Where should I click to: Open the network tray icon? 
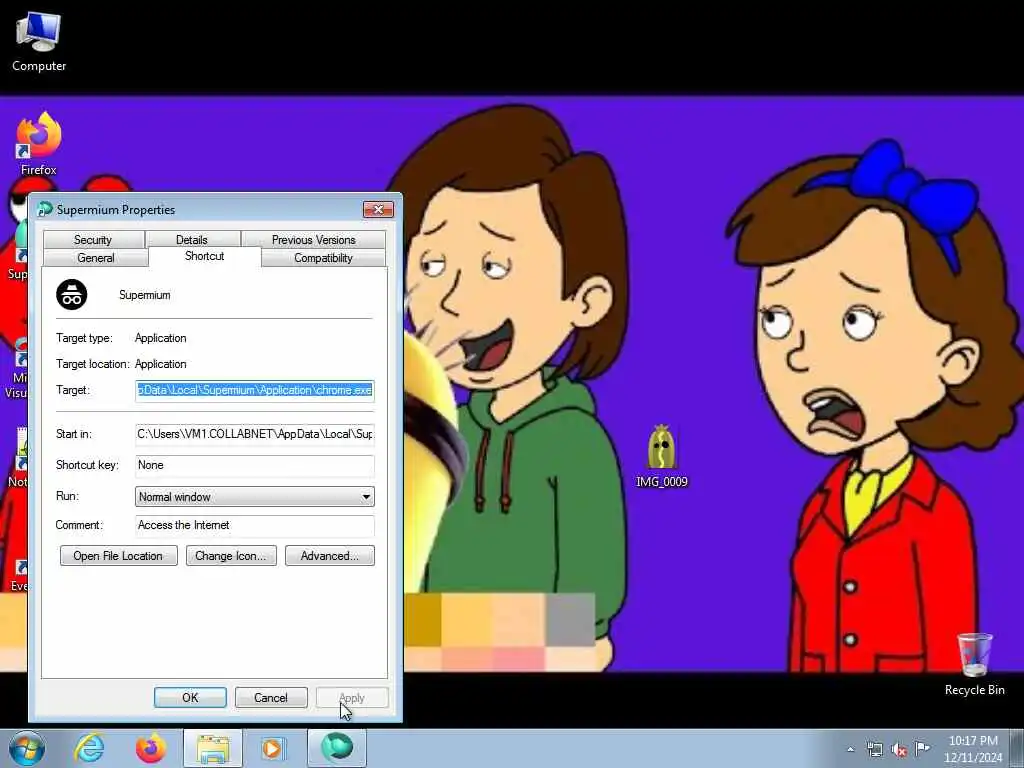tap(874, 750)
